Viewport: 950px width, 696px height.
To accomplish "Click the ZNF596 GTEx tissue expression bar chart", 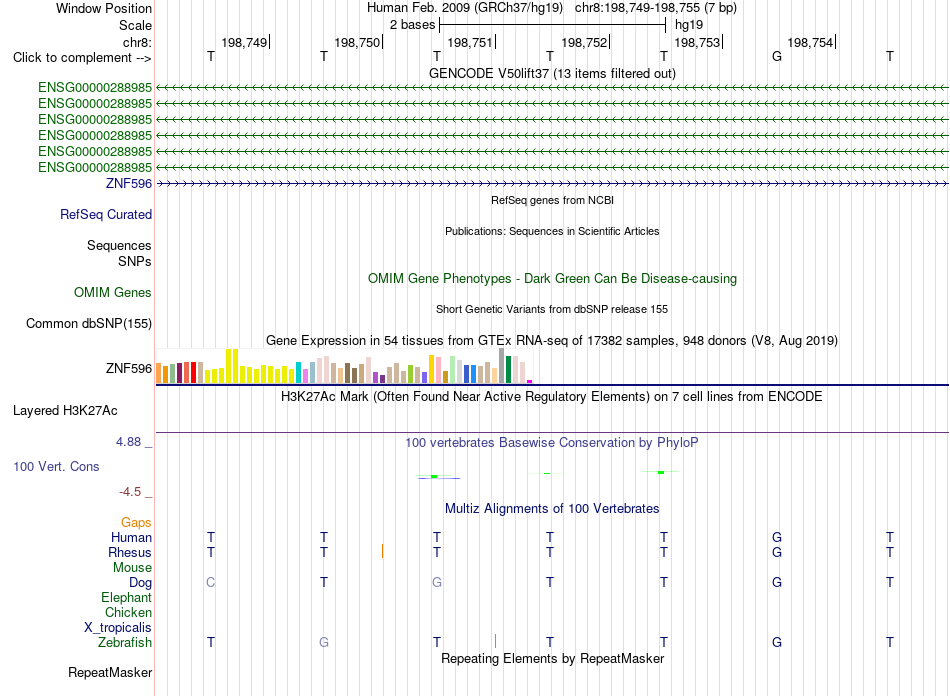I will [x=344, y=366].
